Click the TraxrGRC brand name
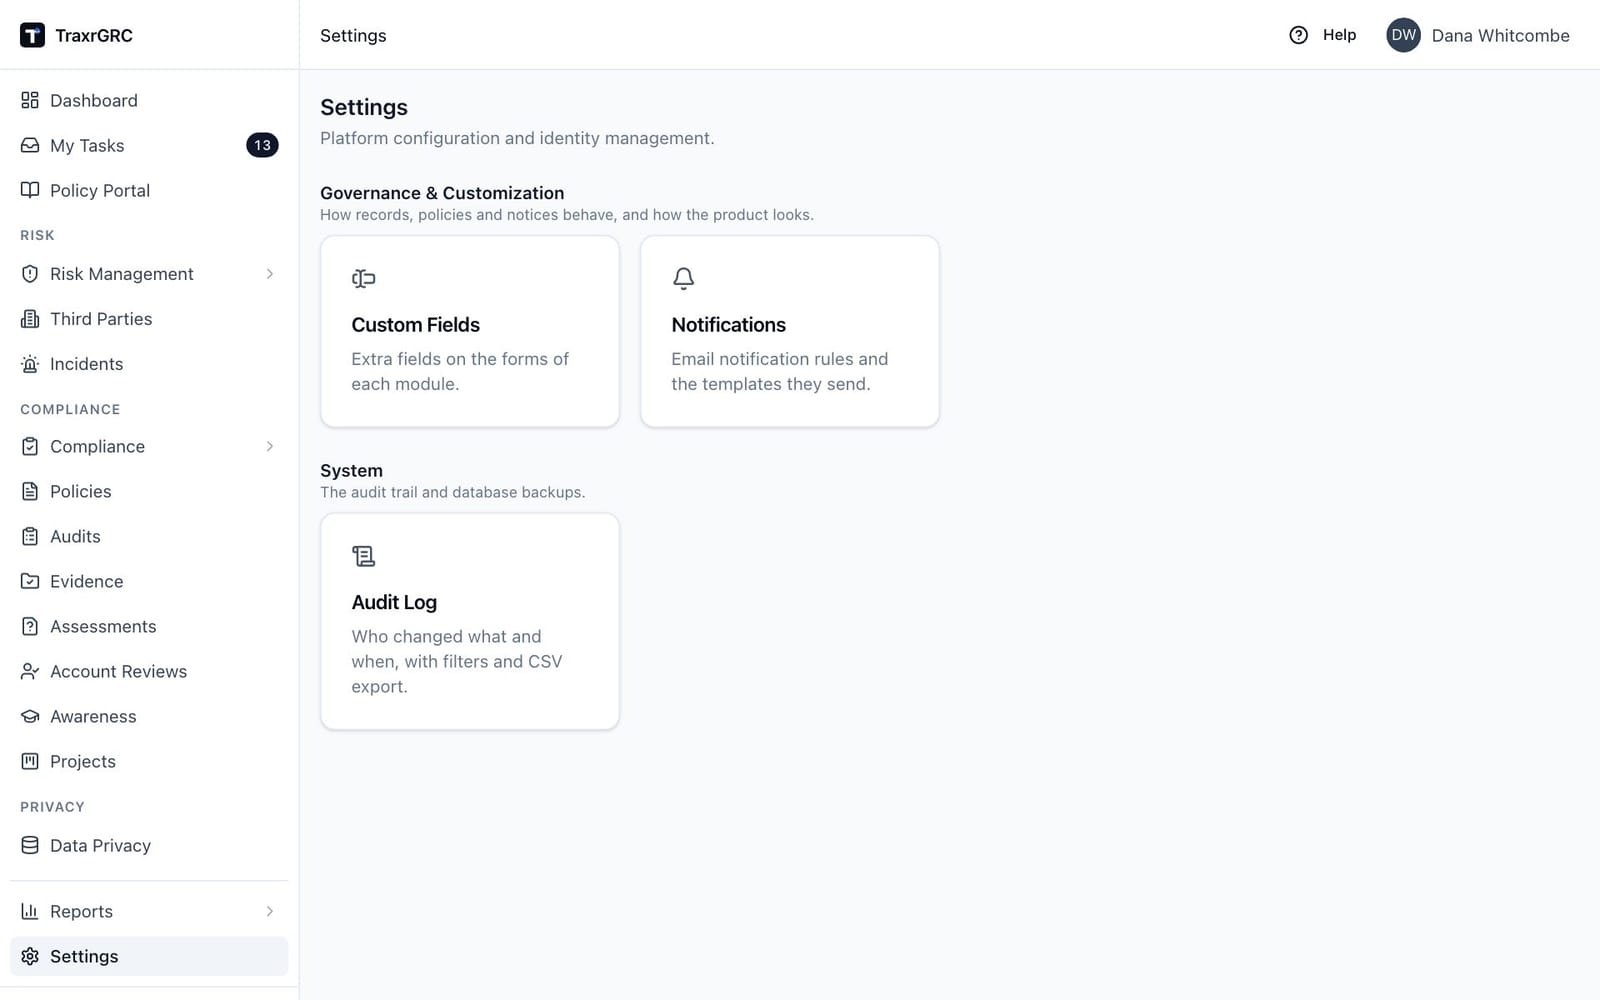The width and height of the screenshot is (1600, 1000). tap(94, 35)
